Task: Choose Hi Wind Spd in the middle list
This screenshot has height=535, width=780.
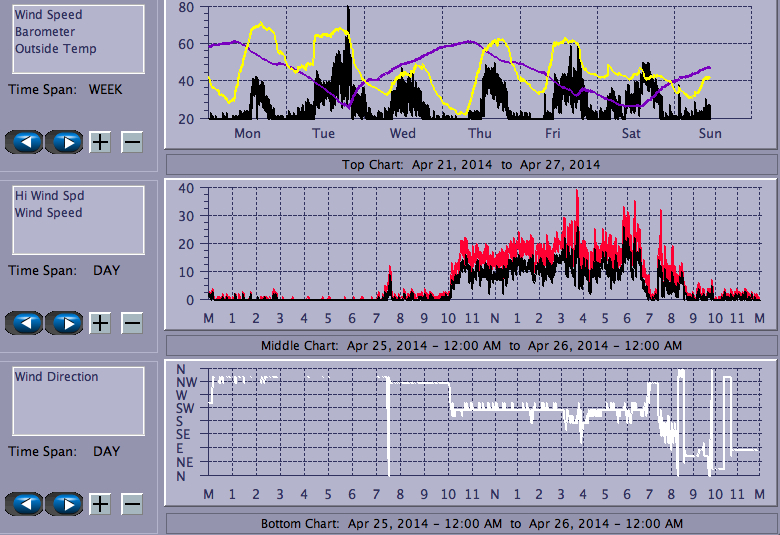Action: click(44, 196)
